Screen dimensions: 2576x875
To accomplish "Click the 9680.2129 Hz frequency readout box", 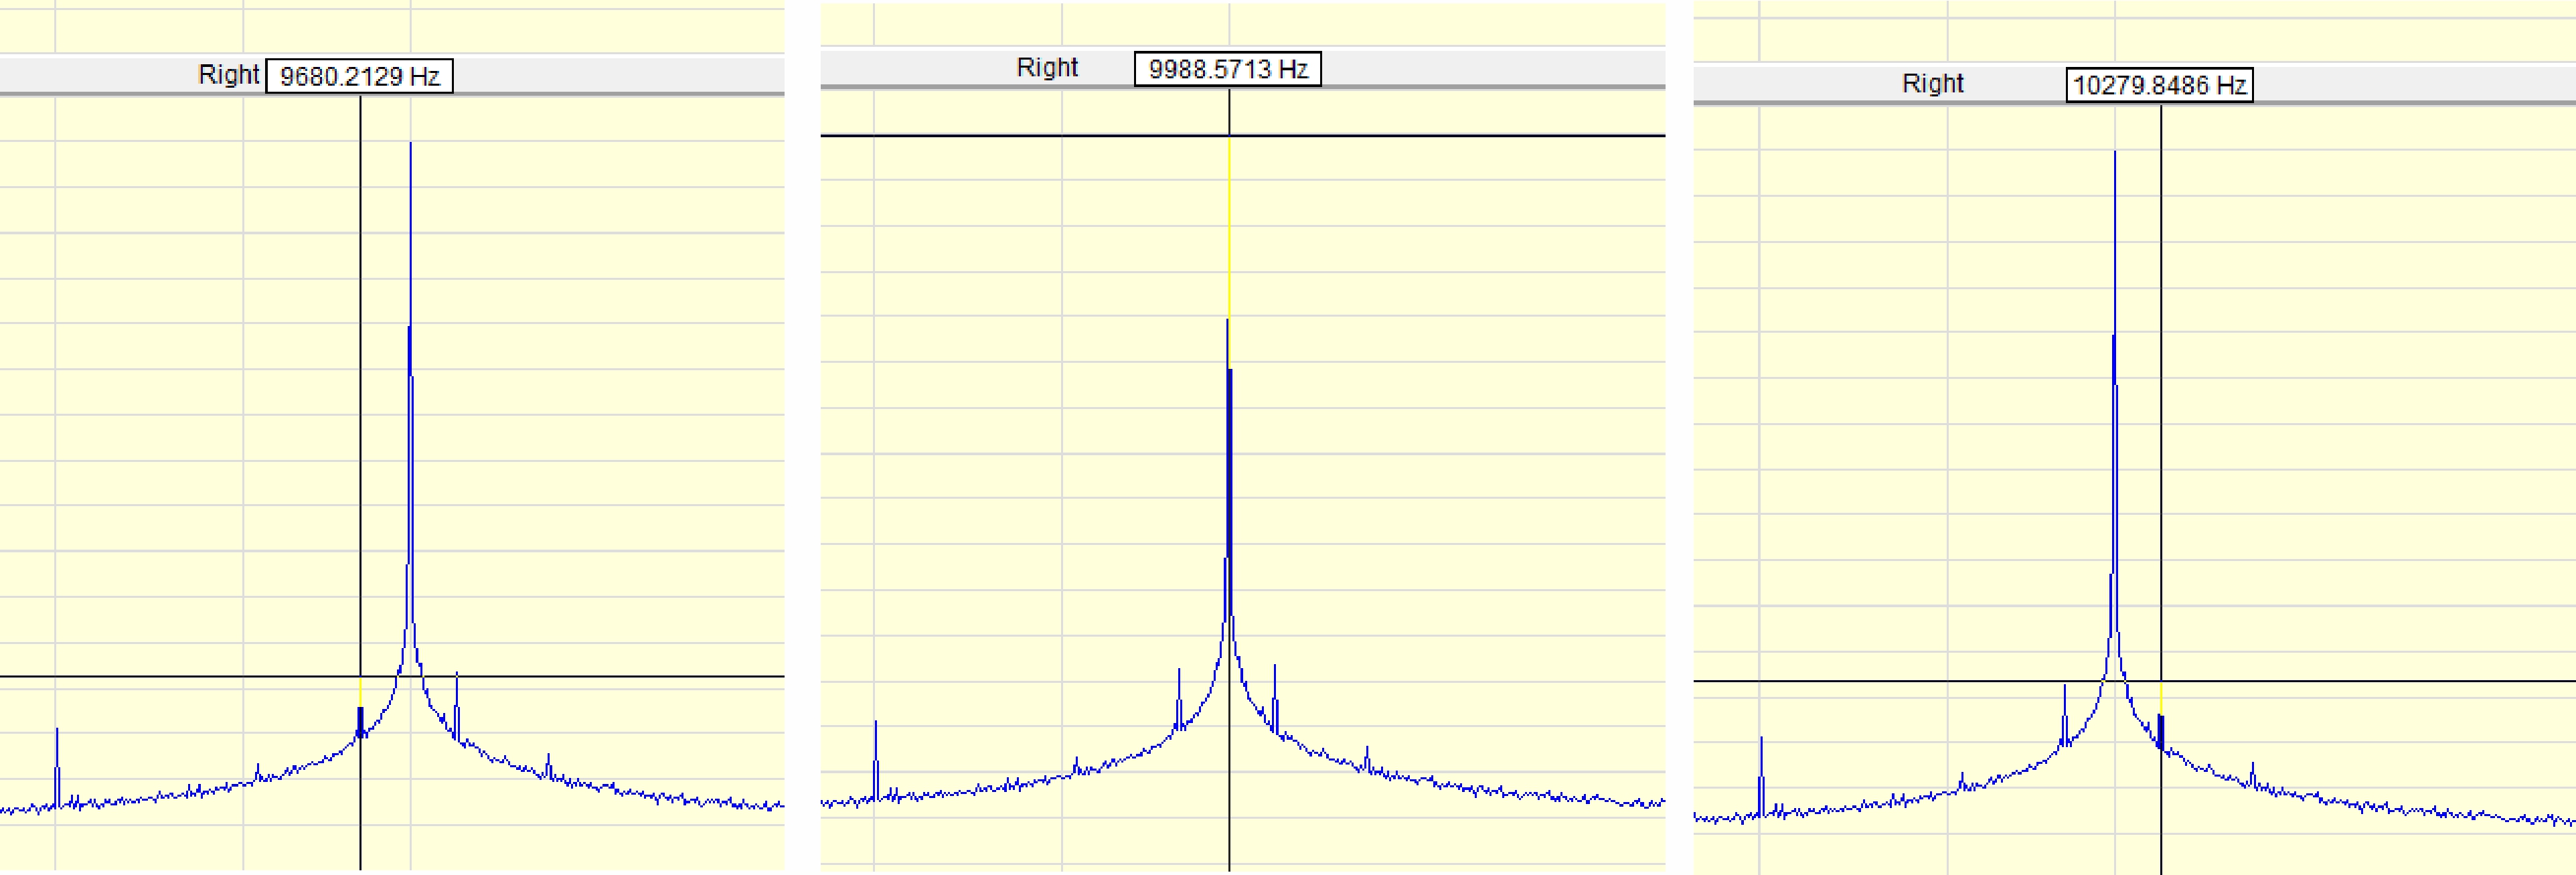I will pos(359,76).
